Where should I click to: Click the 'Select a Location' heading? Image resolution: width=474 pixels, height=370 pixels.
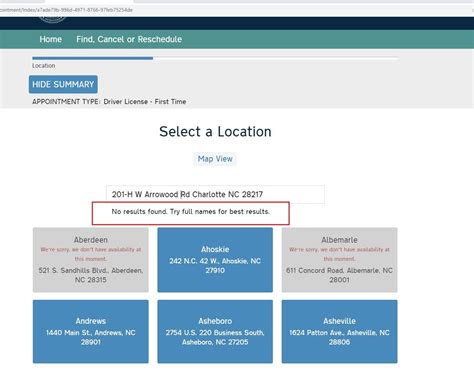click(x=215, y=132)
